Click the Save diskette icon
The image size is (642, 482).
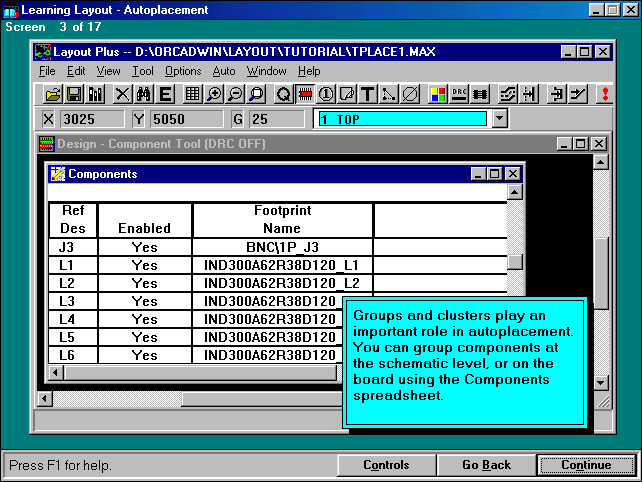click(x=74, y=94)
